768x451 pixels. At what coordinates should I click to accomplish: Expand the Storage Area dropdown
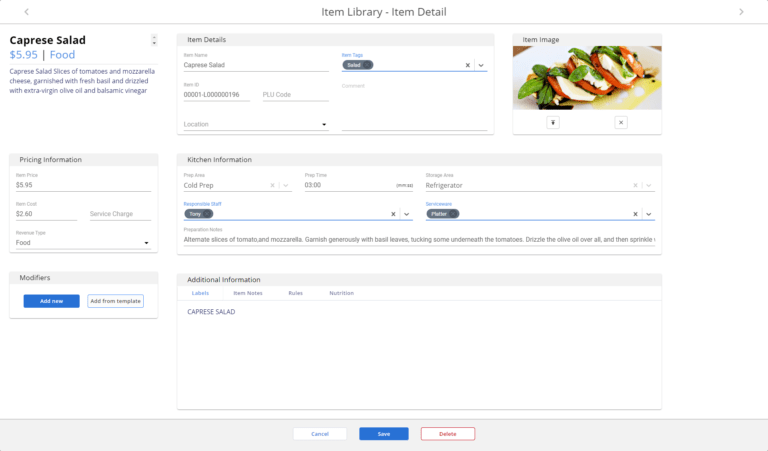coord(648,186)
